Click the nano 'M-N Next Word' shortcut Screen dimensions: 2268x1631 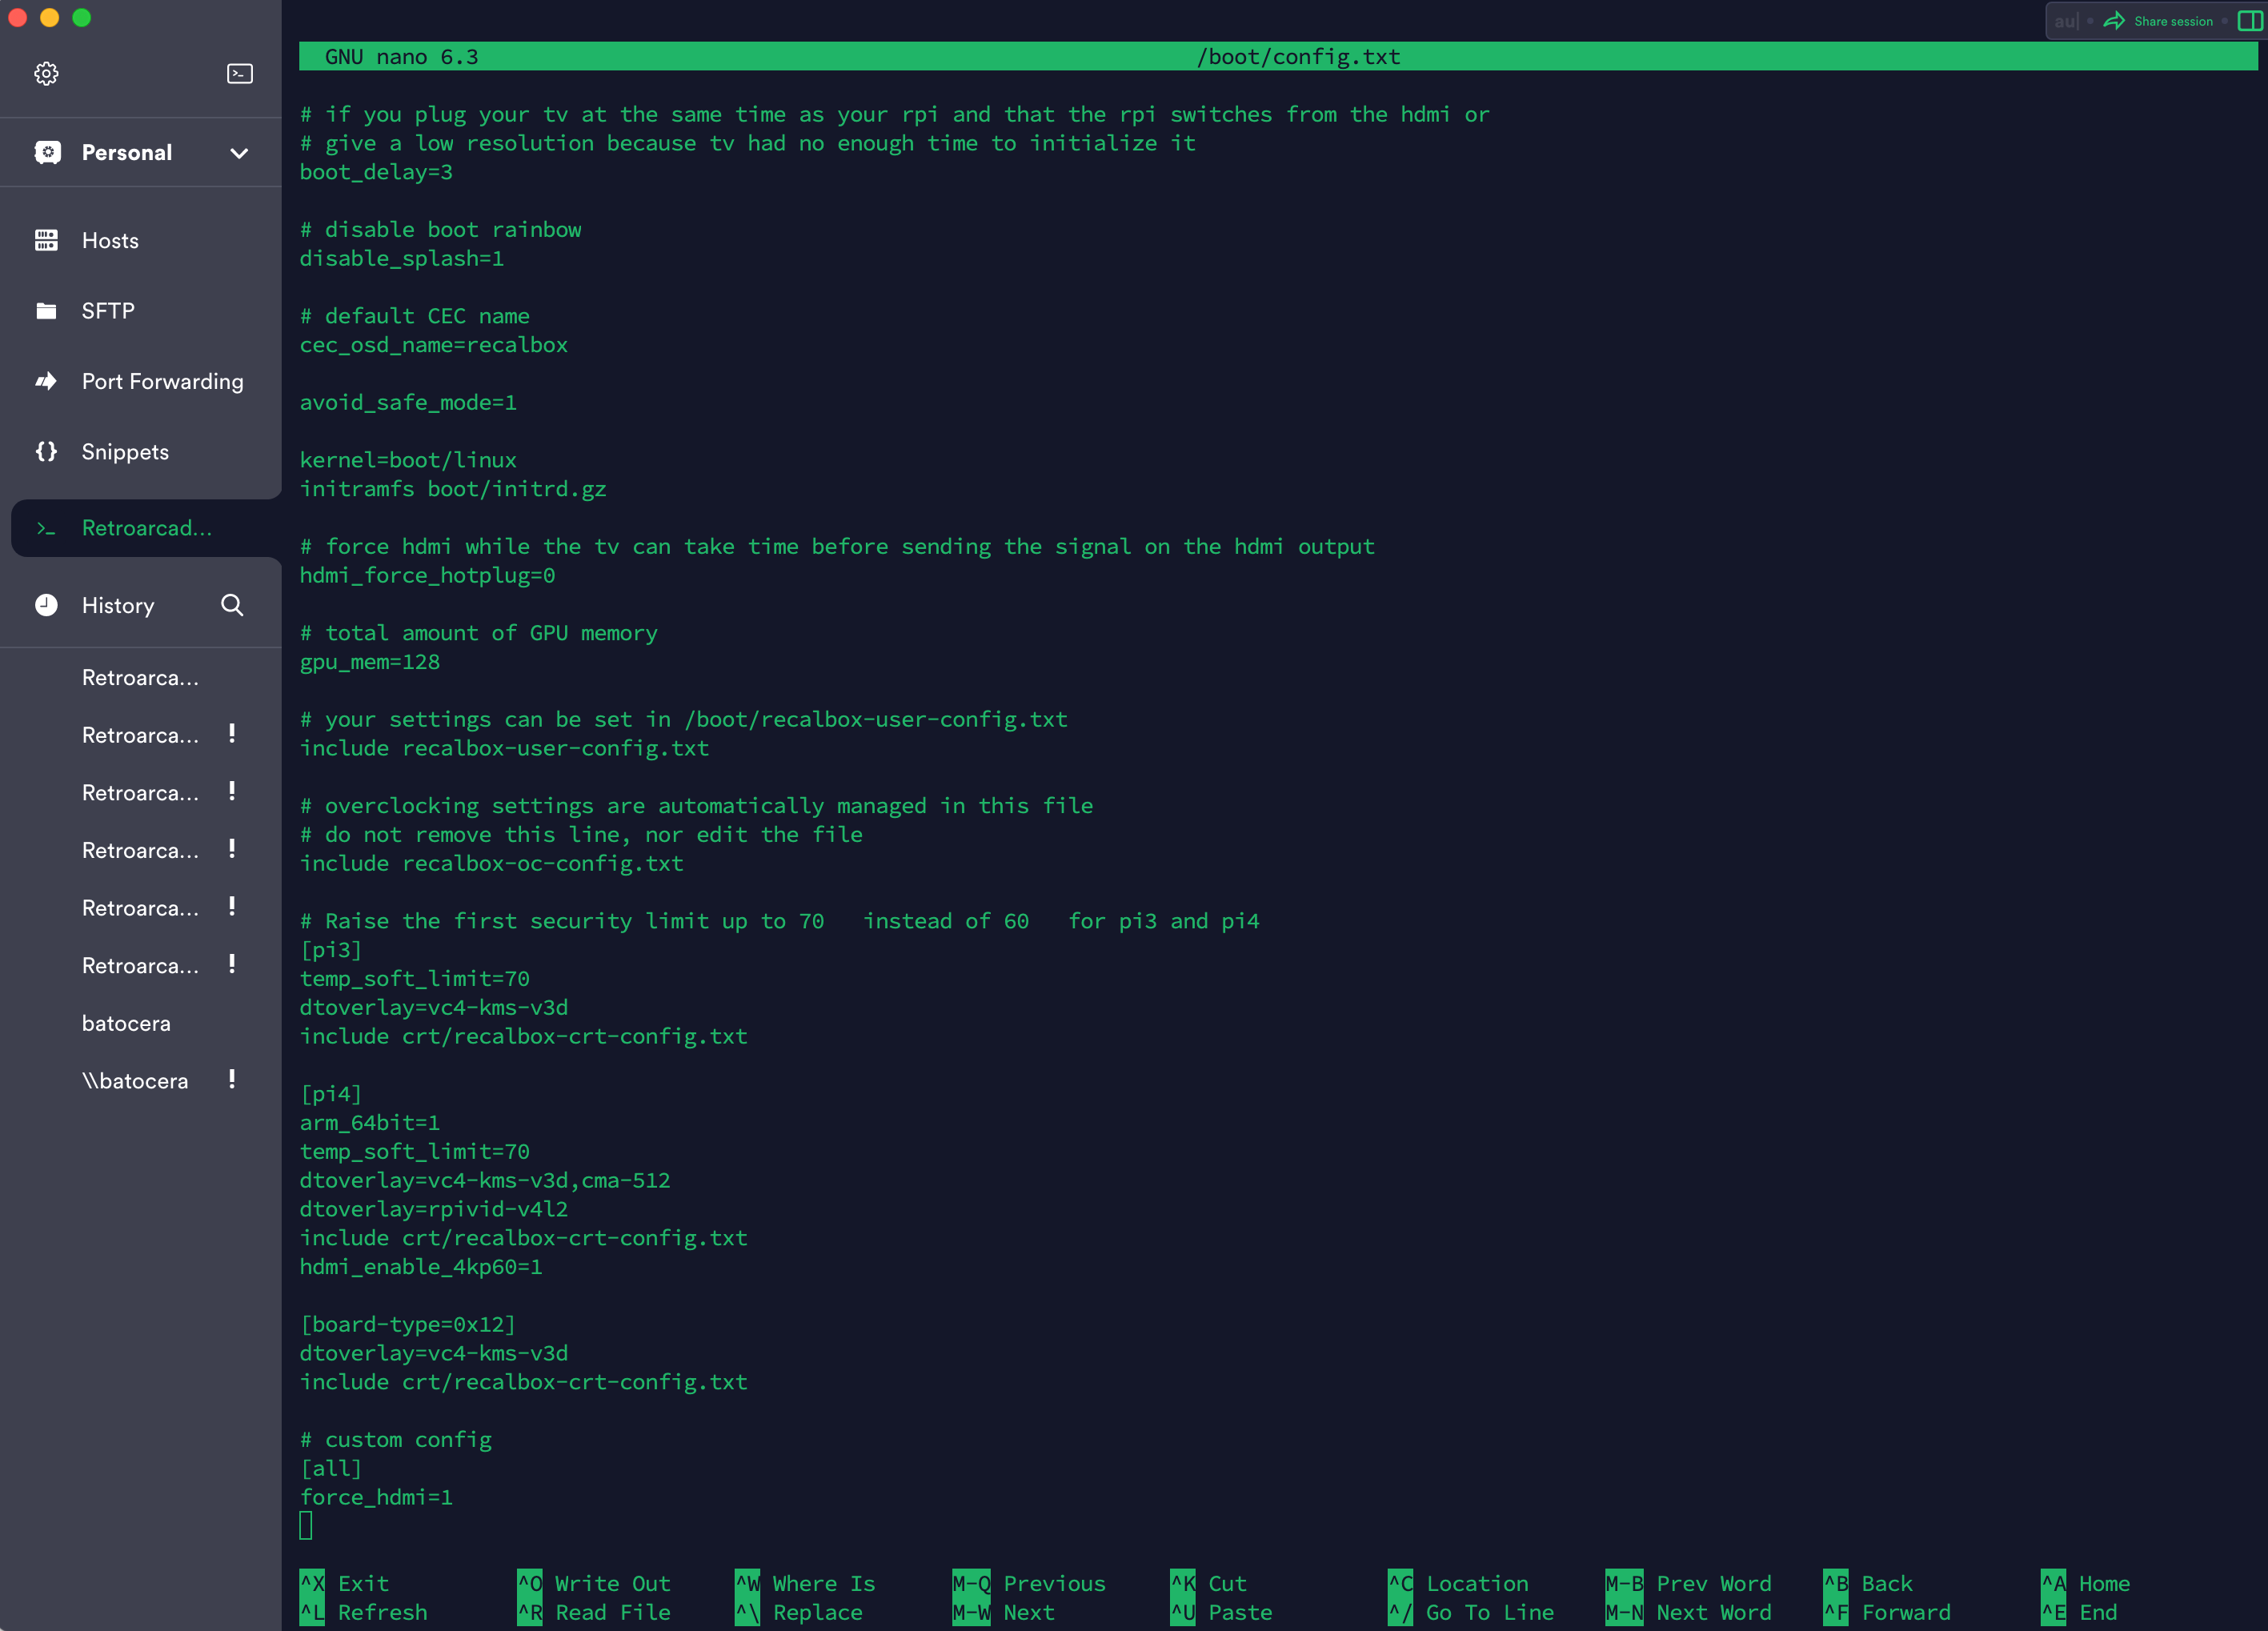pos(1689,1612)
